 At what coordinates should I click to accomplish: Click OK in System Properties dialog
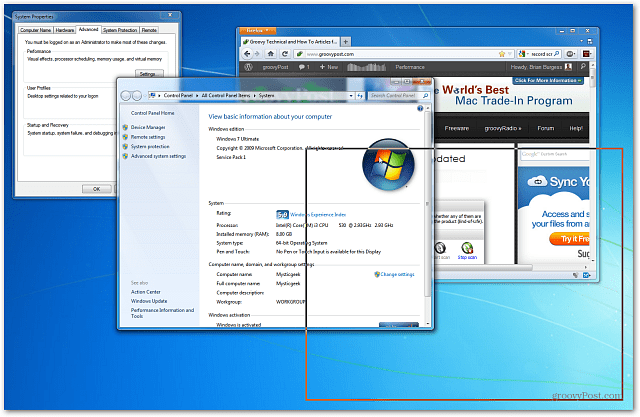click(96, 189)
